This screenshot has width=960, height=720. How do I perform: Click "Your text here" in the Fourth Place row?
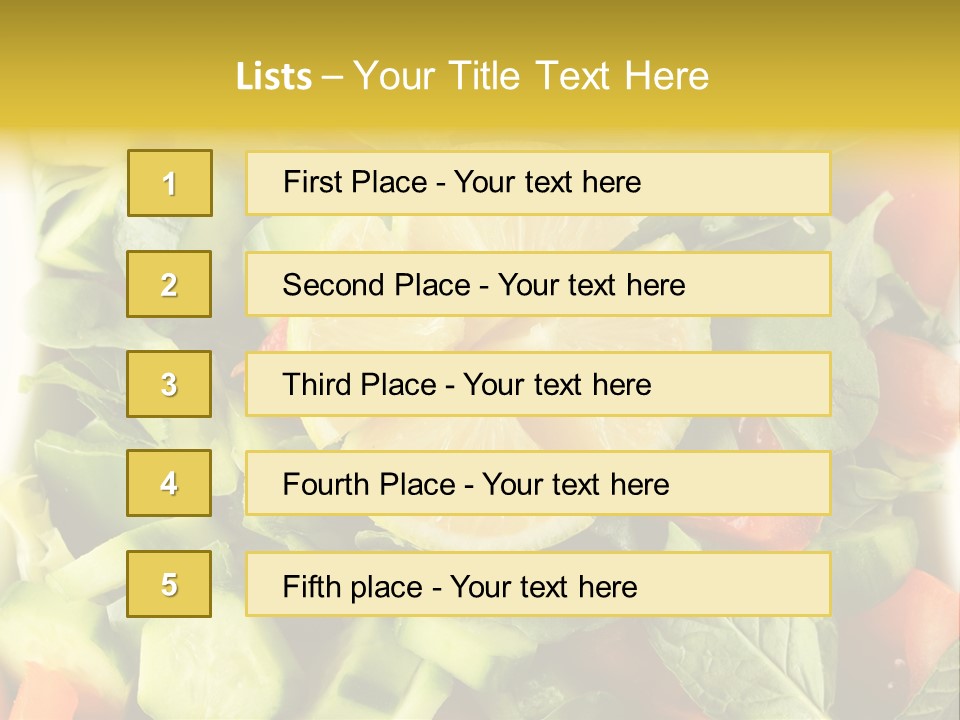pos(575,485)
